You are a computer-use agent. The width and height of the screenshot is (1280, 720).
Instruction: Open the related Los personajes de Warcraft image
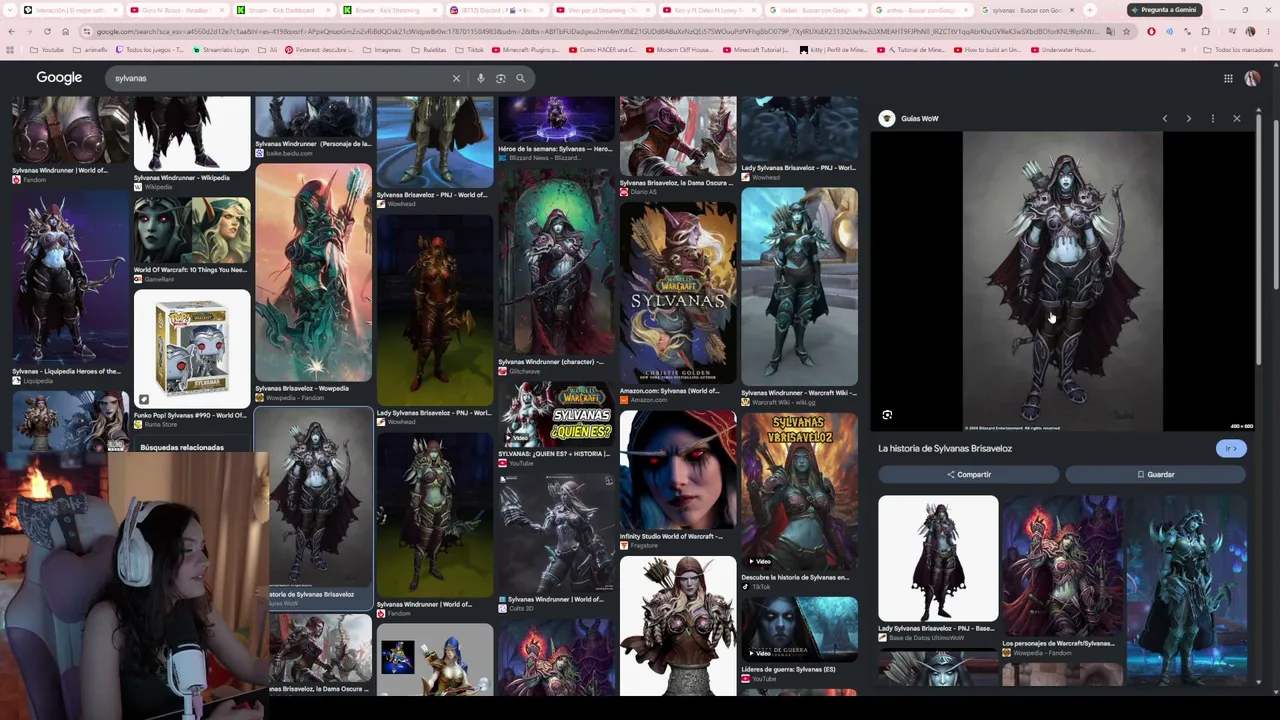(1062, 566)
